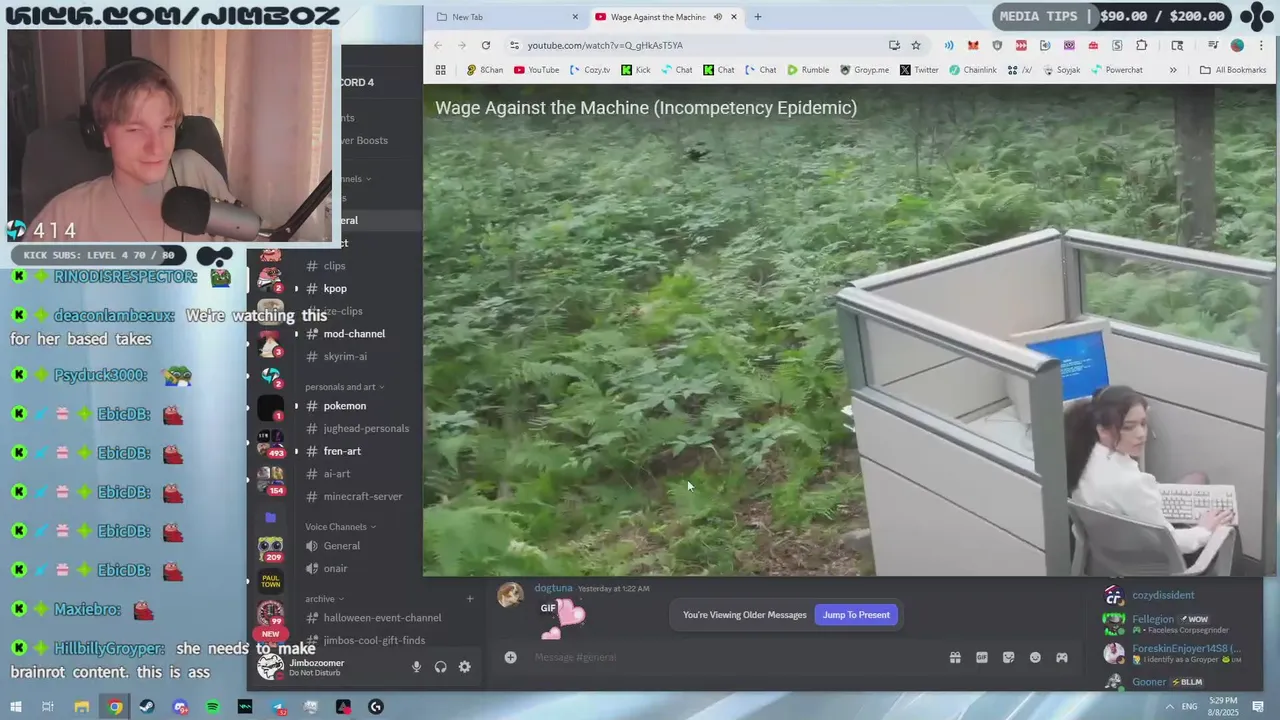Open the Rumble bookmark
Viewport: 1280px width, 720px height.
(x=808, y=70)
